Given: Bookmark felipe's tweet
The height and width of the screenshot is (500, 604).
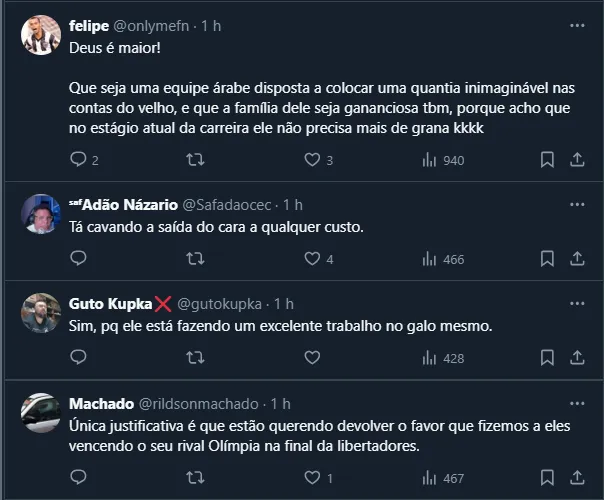Looking at the screenshot, I should pyautogui.click(x=547, y=160).
